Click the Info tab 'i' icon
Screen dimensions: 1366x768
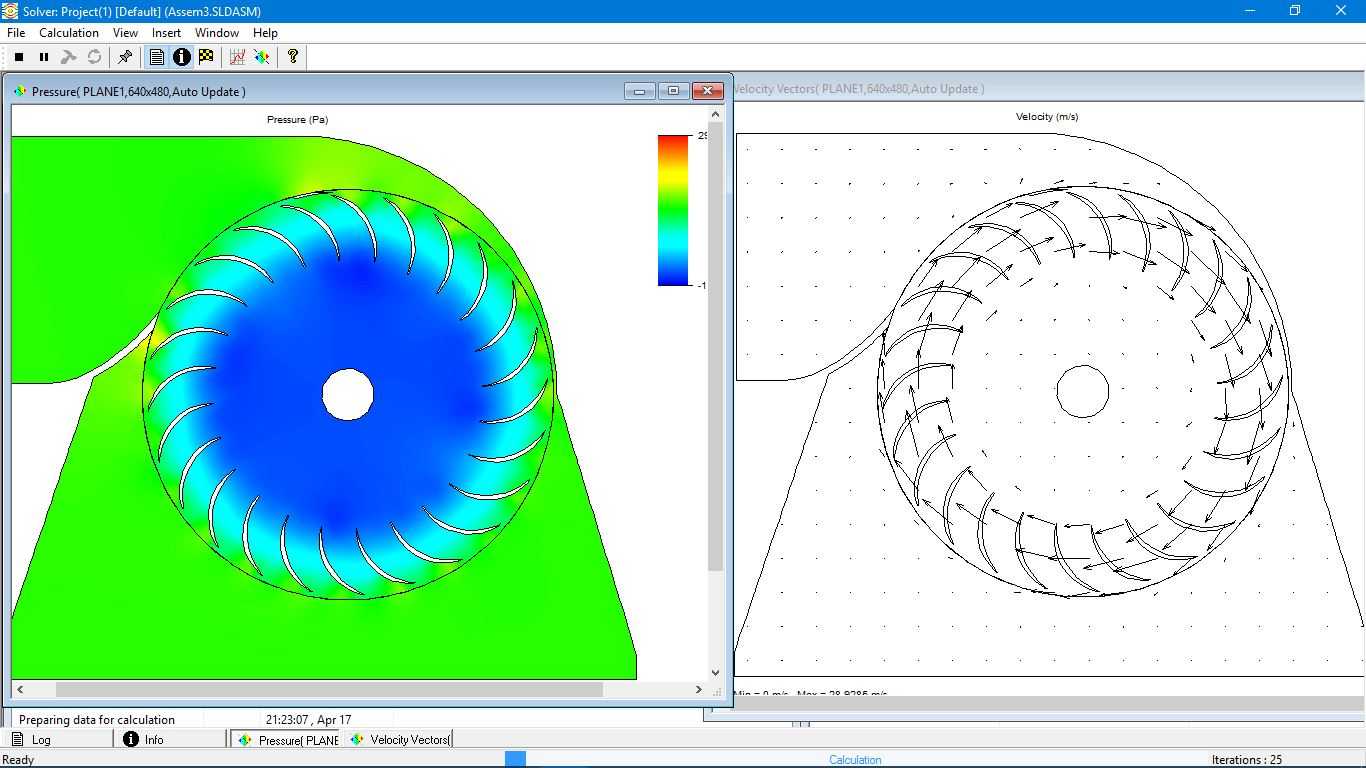pos(131,739)
